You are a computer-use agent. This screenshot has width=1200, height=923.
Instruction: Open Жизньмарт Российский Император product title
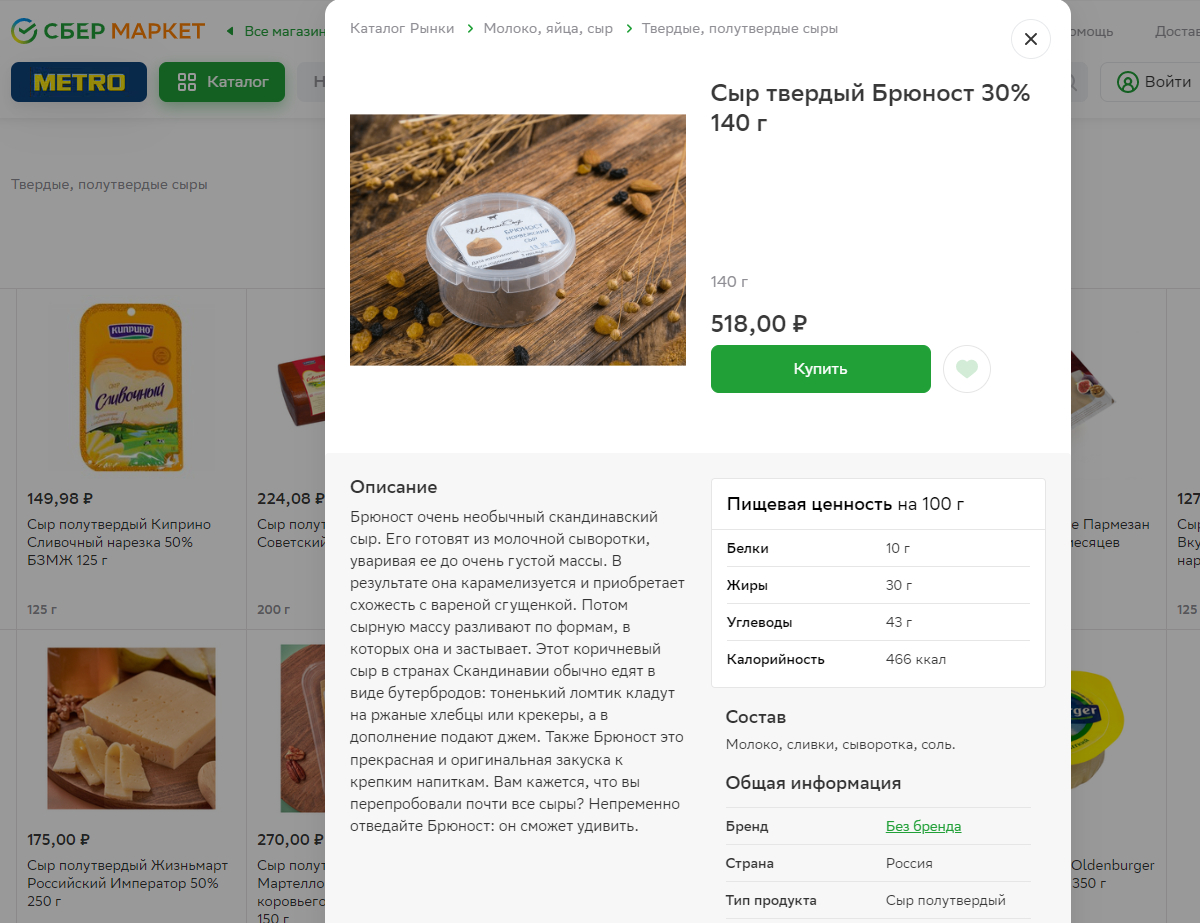pos(127,883)
